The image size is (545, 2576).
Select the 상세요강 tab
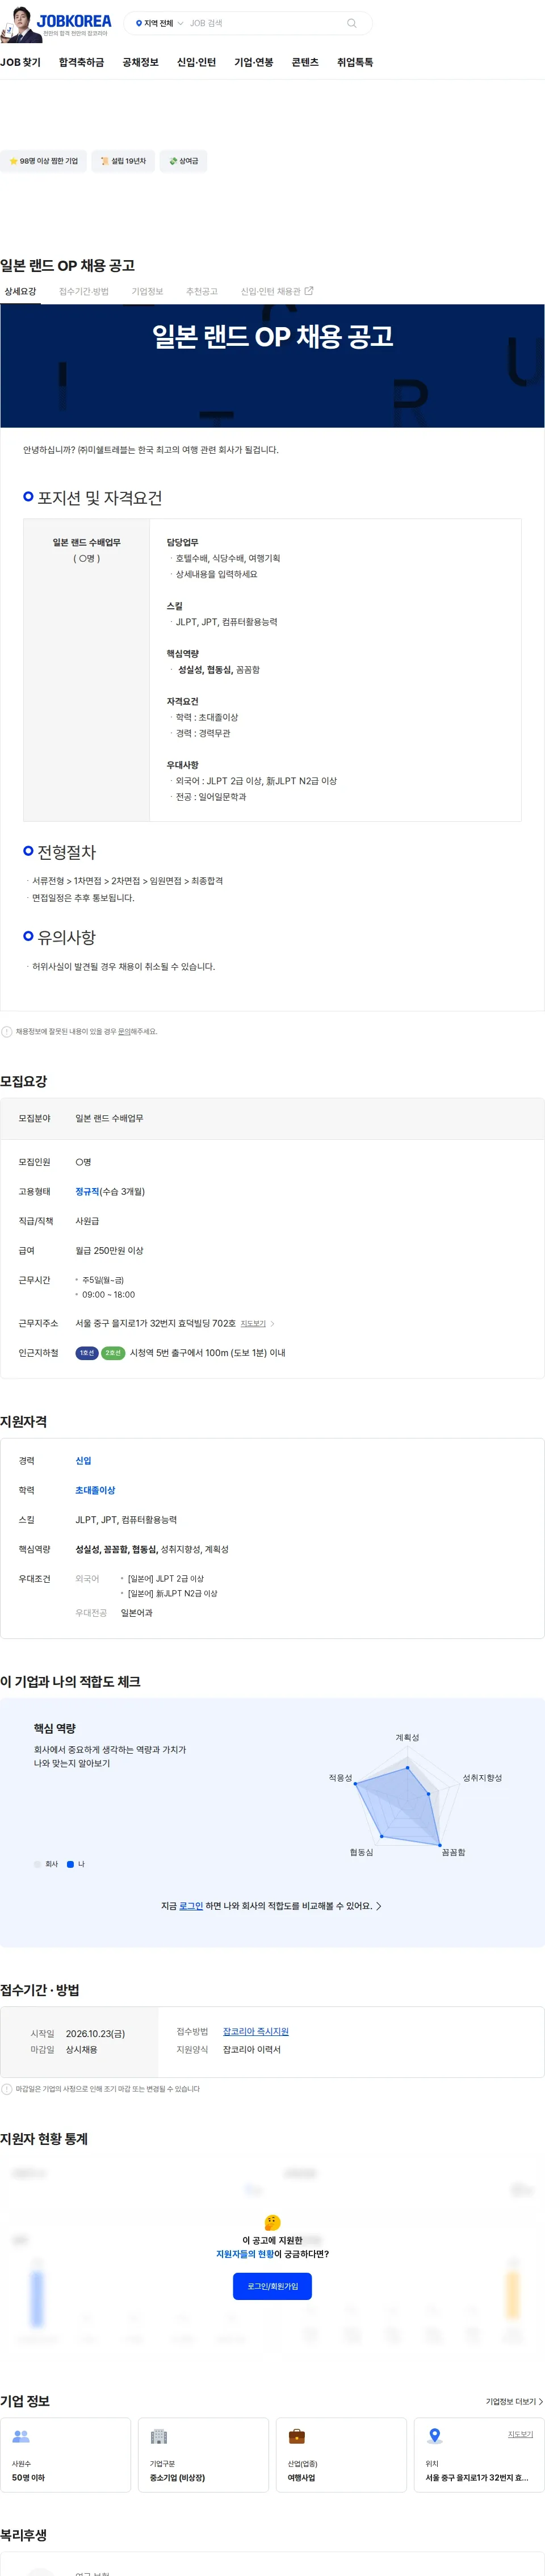20,292
